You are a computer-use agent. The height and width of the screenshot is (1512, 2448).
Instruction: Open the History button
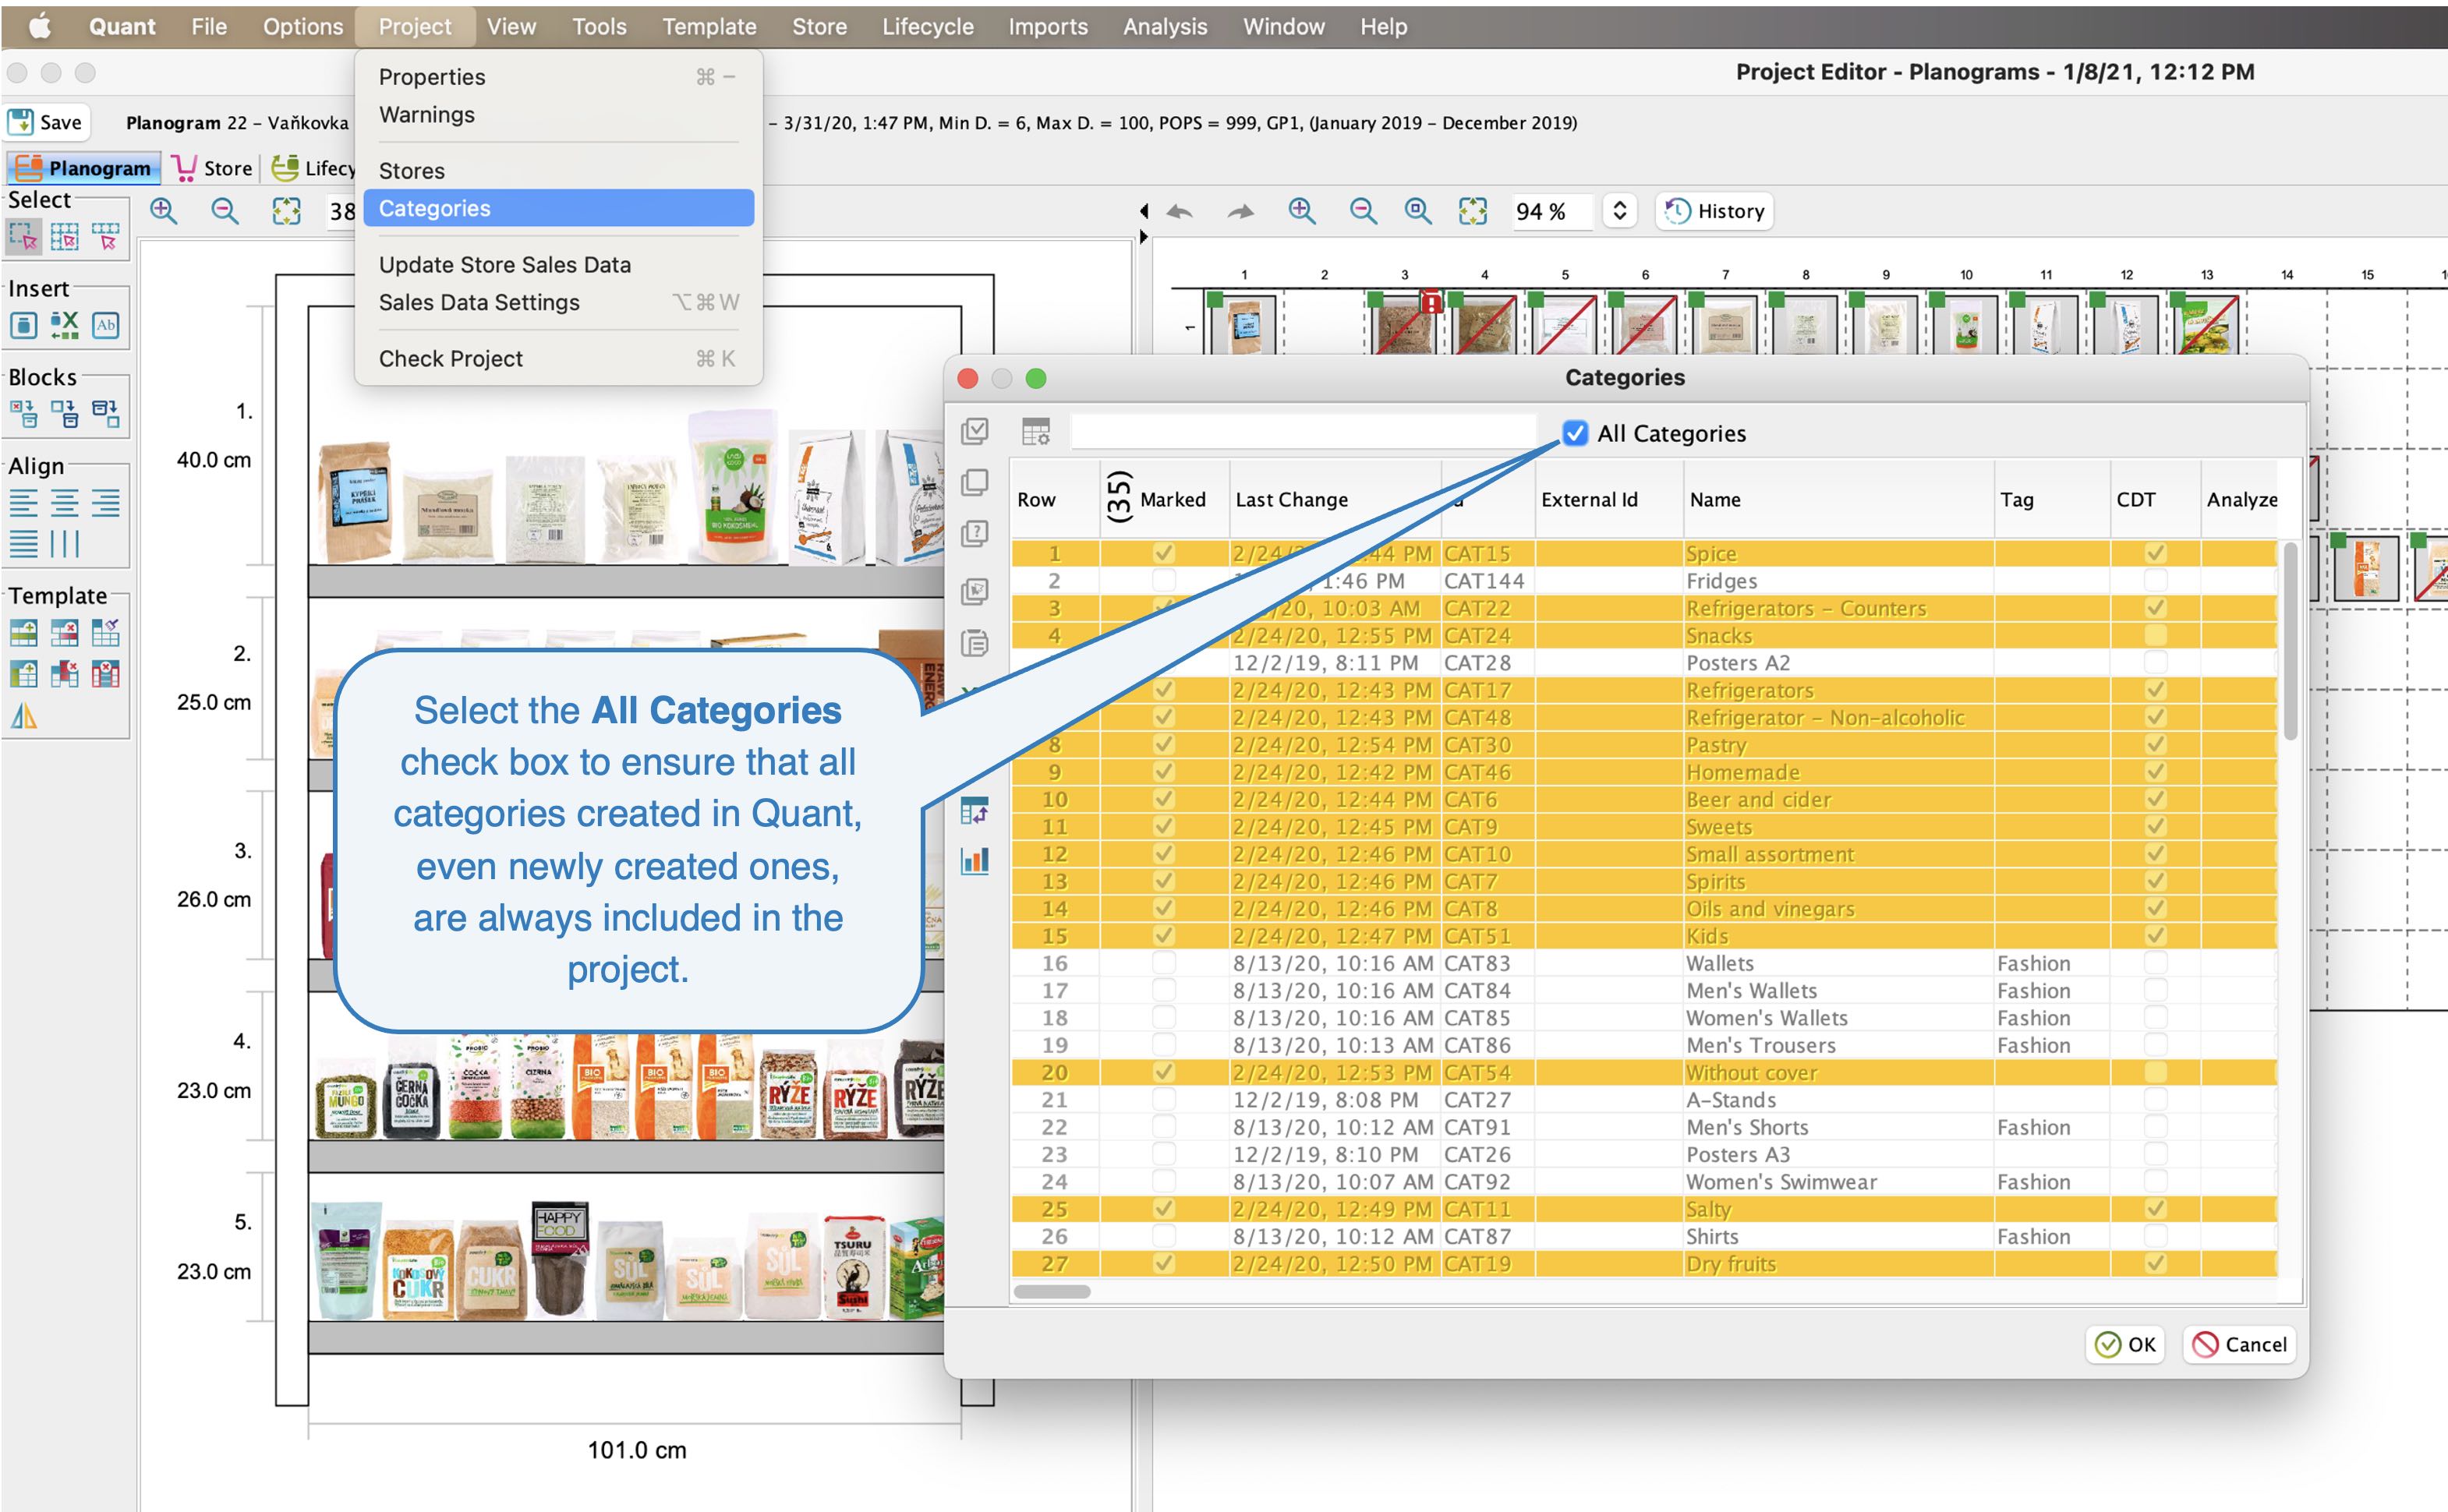click(1714, 211)
